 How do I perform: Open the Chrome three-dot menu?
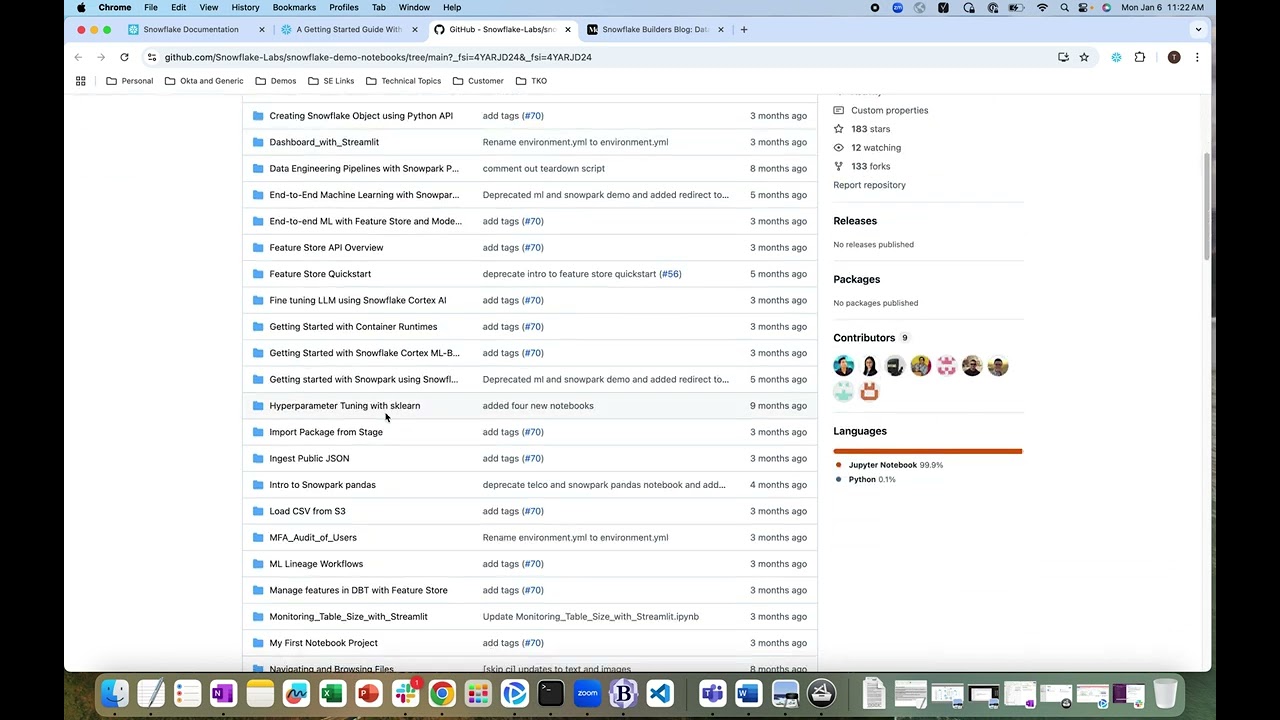pos(1197,57)
